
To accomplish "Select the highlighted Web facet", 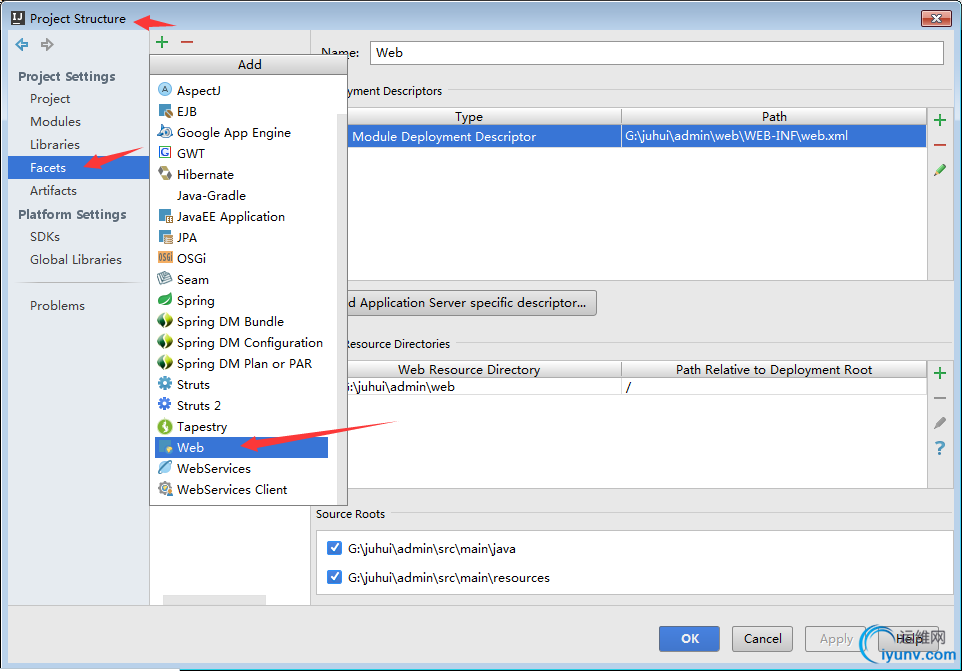I will [241, 447].
